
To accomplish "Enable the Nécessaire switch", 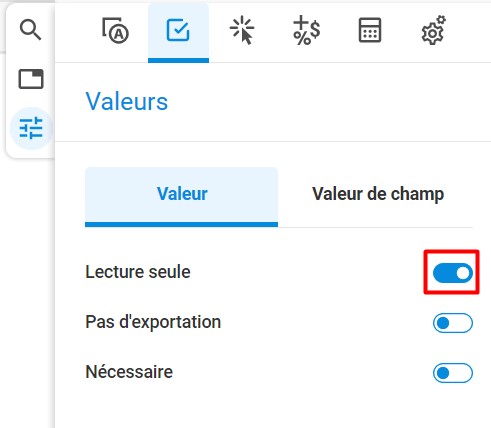I will coord(453,373).
